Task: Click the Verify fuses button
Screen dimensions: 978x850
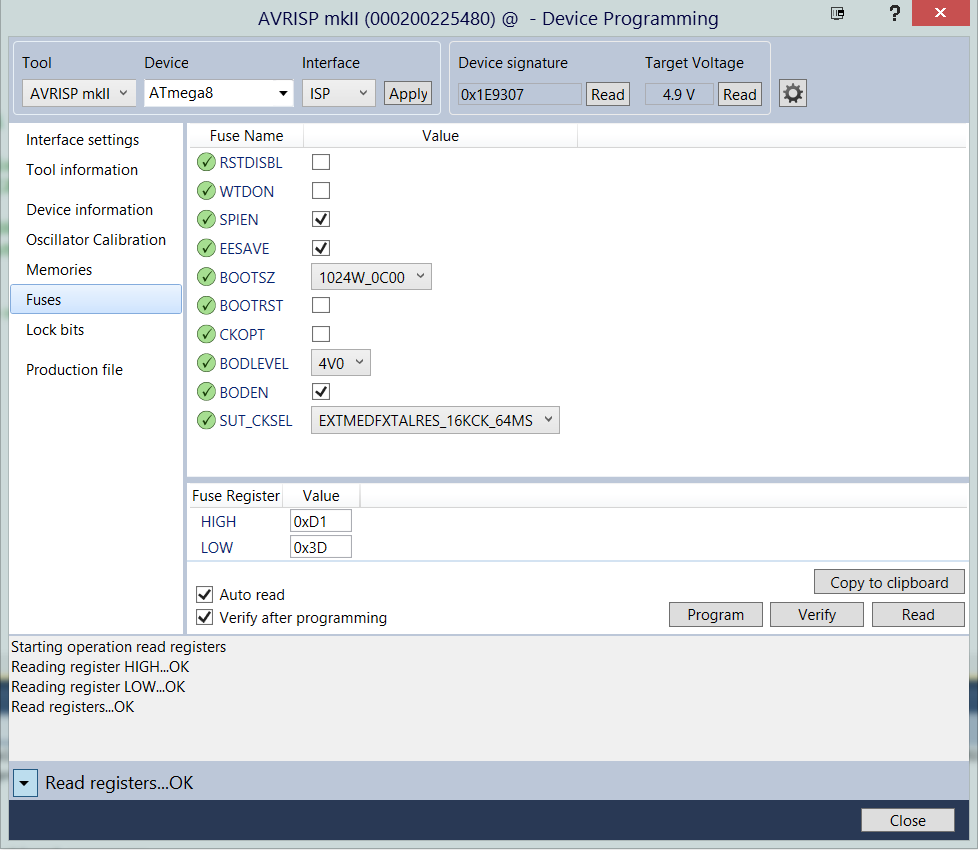Action: click(x=817, y=614)
